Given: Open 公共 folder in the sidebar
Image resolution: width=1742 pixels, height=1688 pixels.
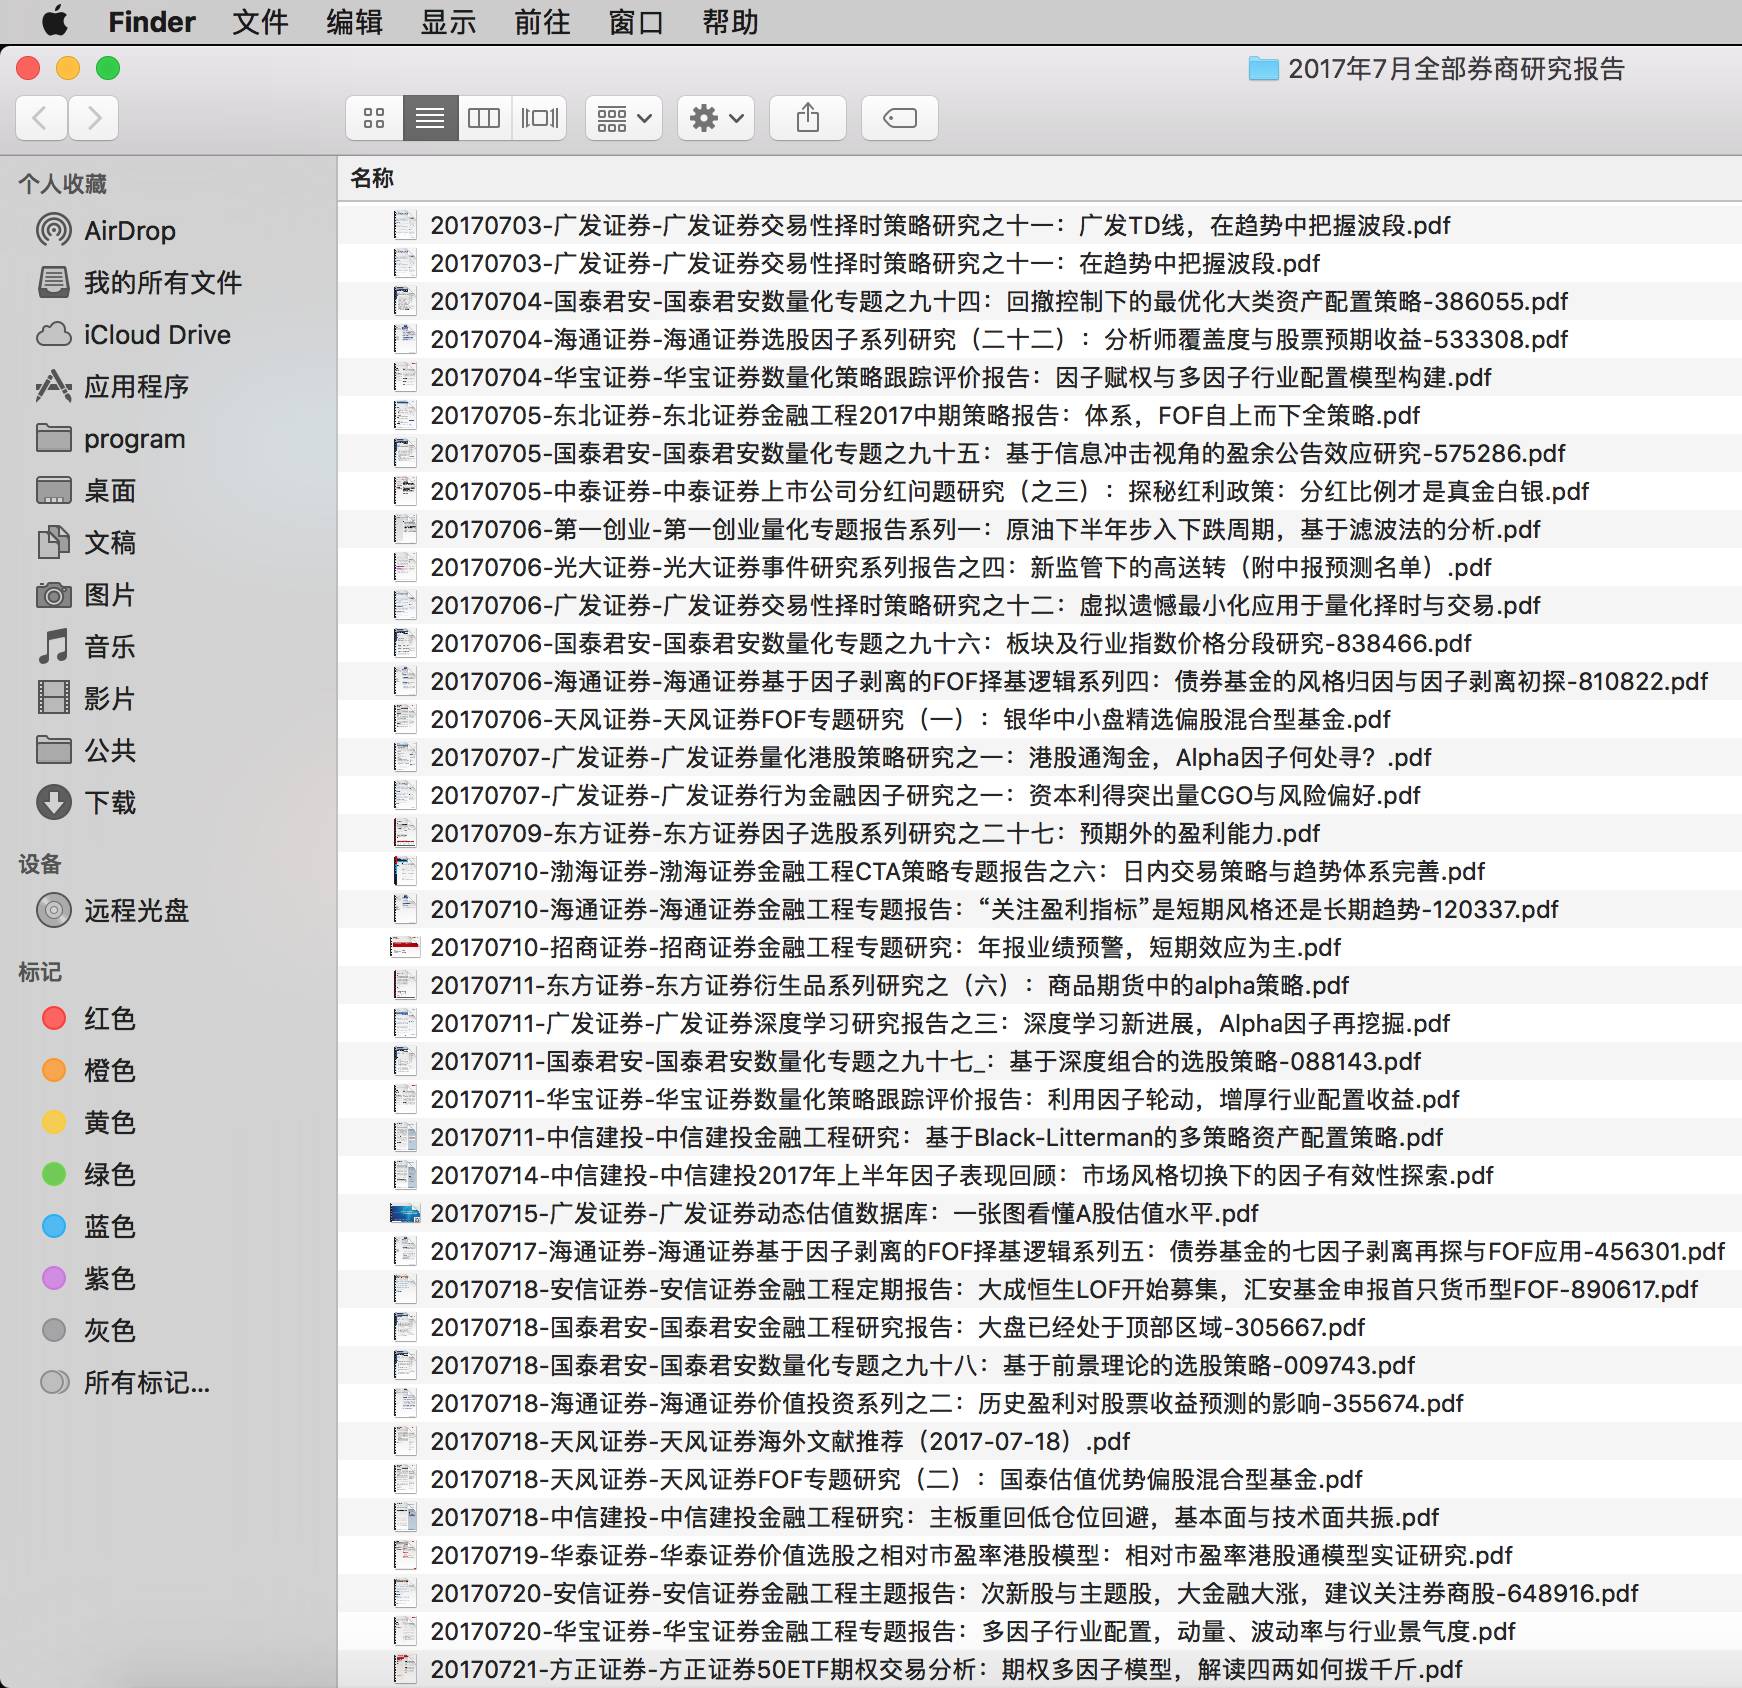Looking at the screenshot, I should coord(87,751).
